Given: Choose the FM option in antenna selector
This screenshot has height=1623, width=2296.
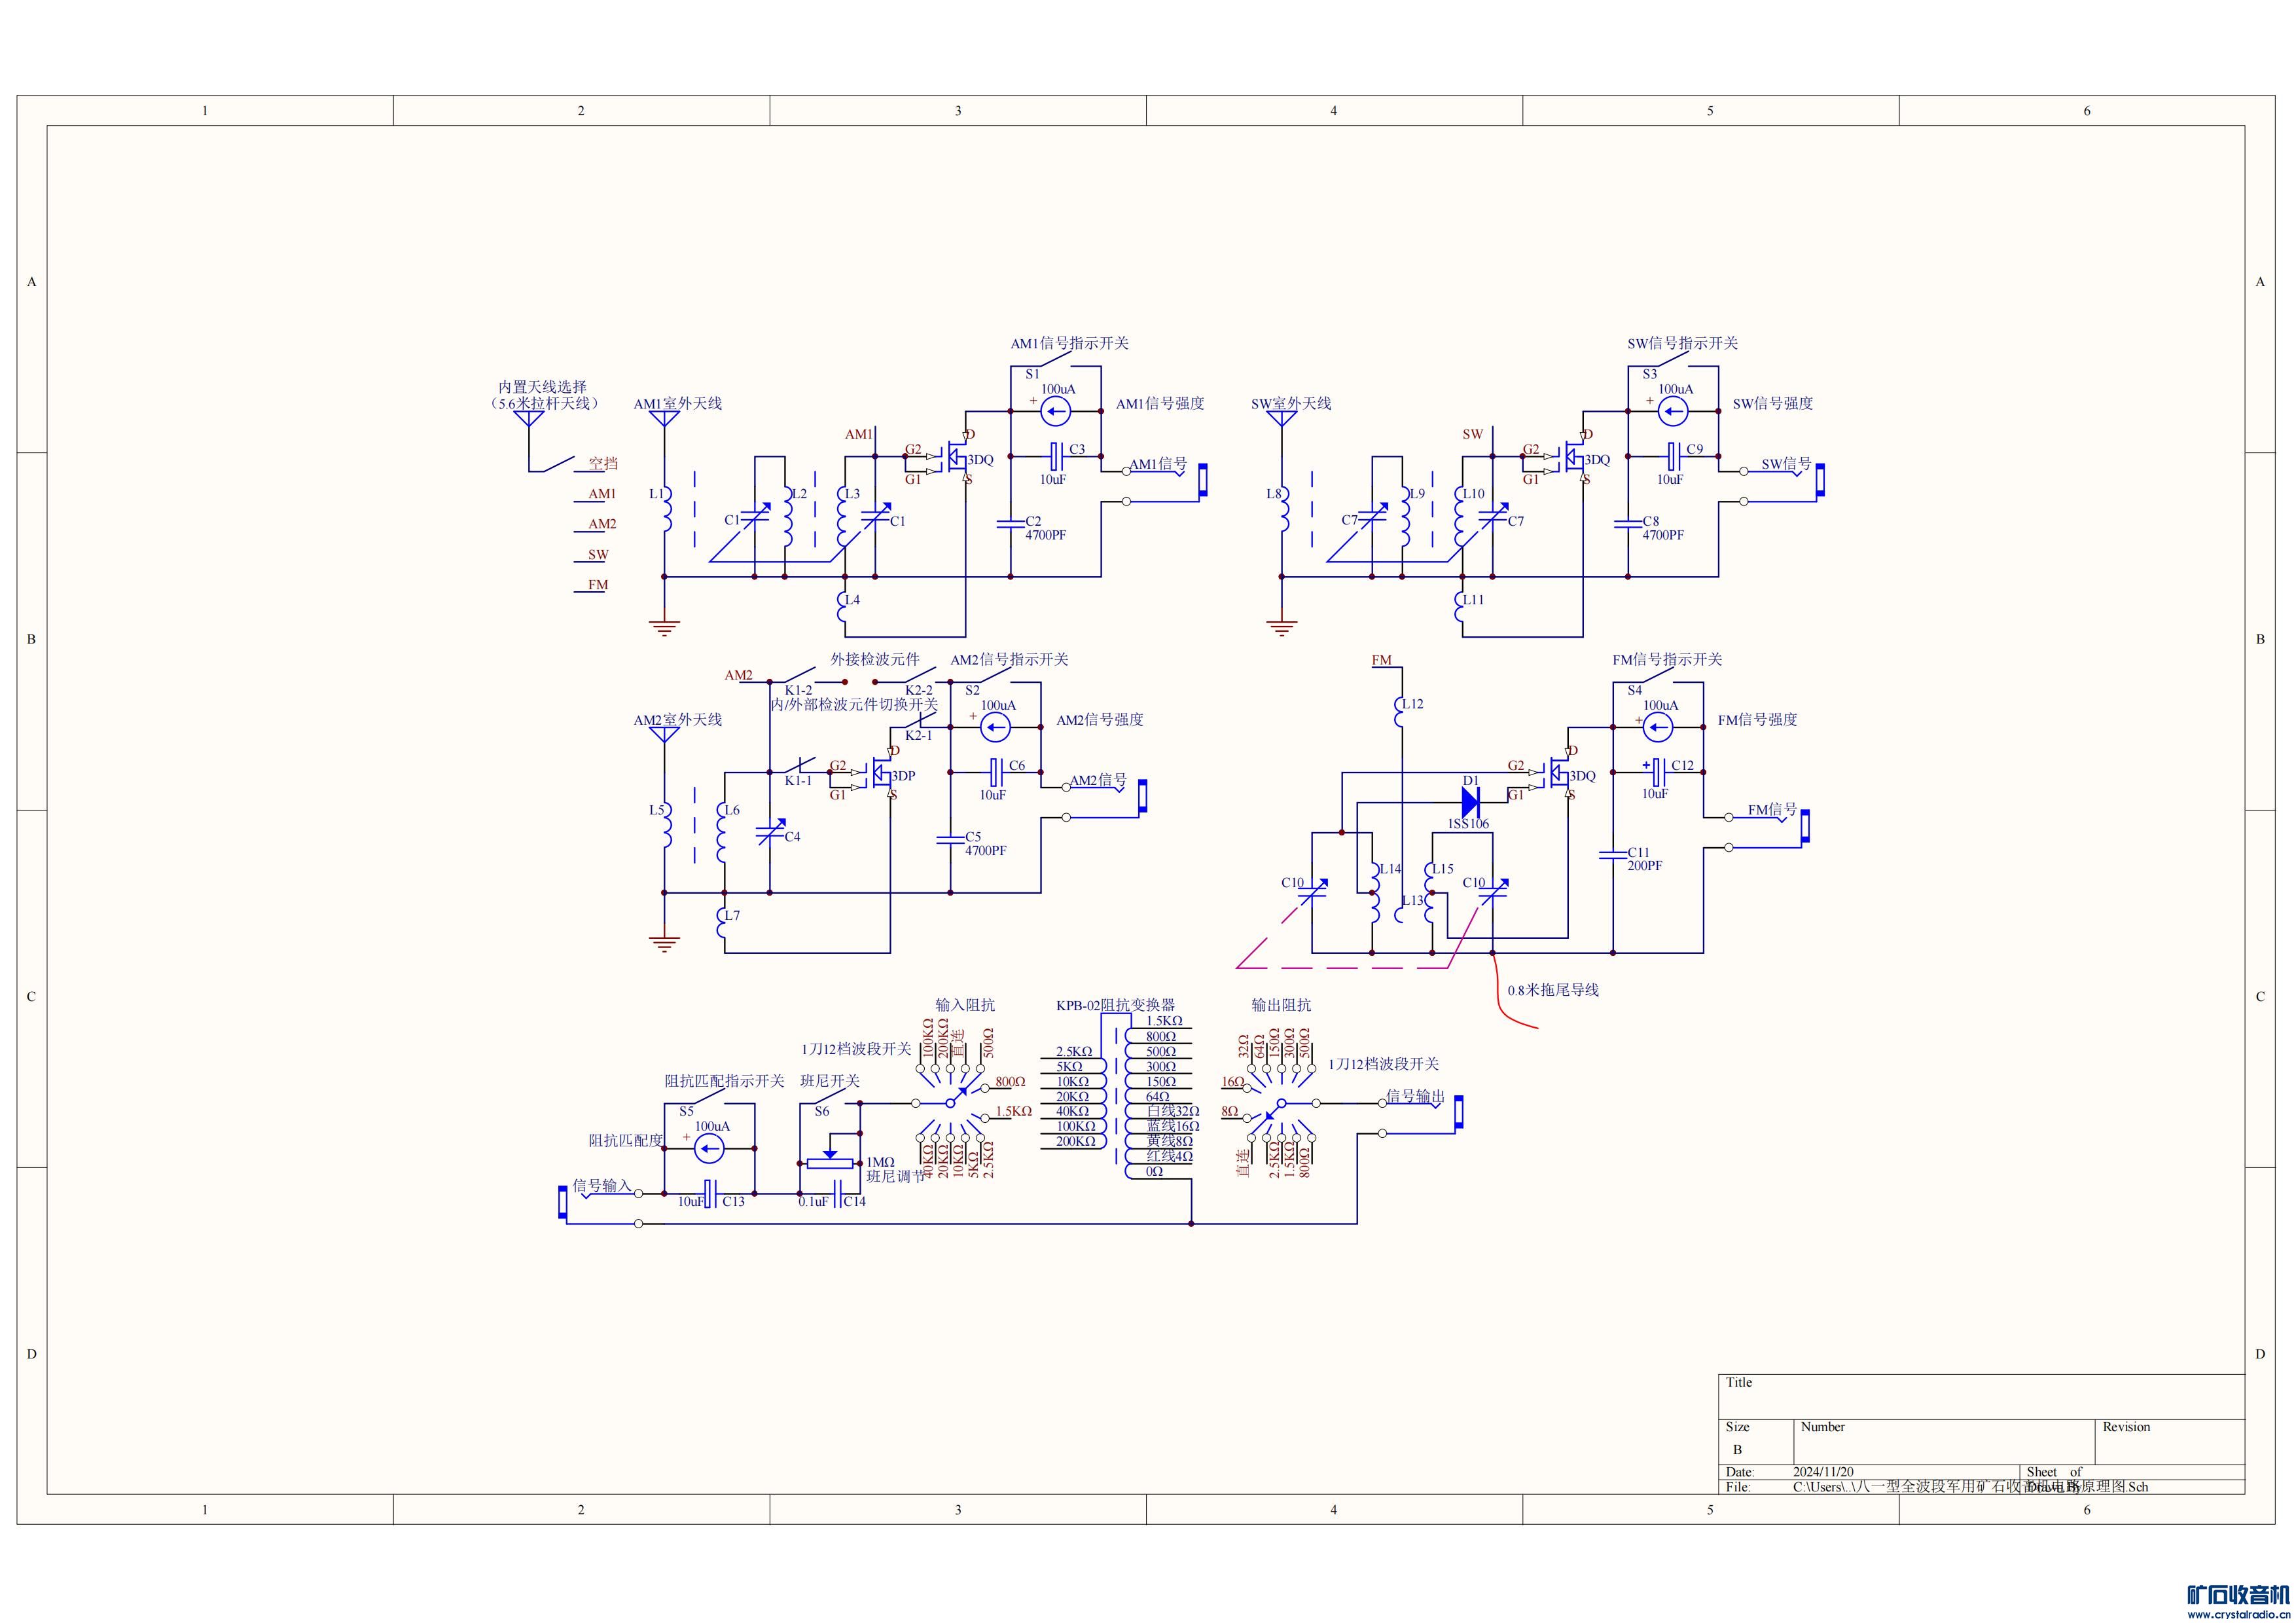Looking at the screenshot, I should pyautogui.click(x=597, y=586).
